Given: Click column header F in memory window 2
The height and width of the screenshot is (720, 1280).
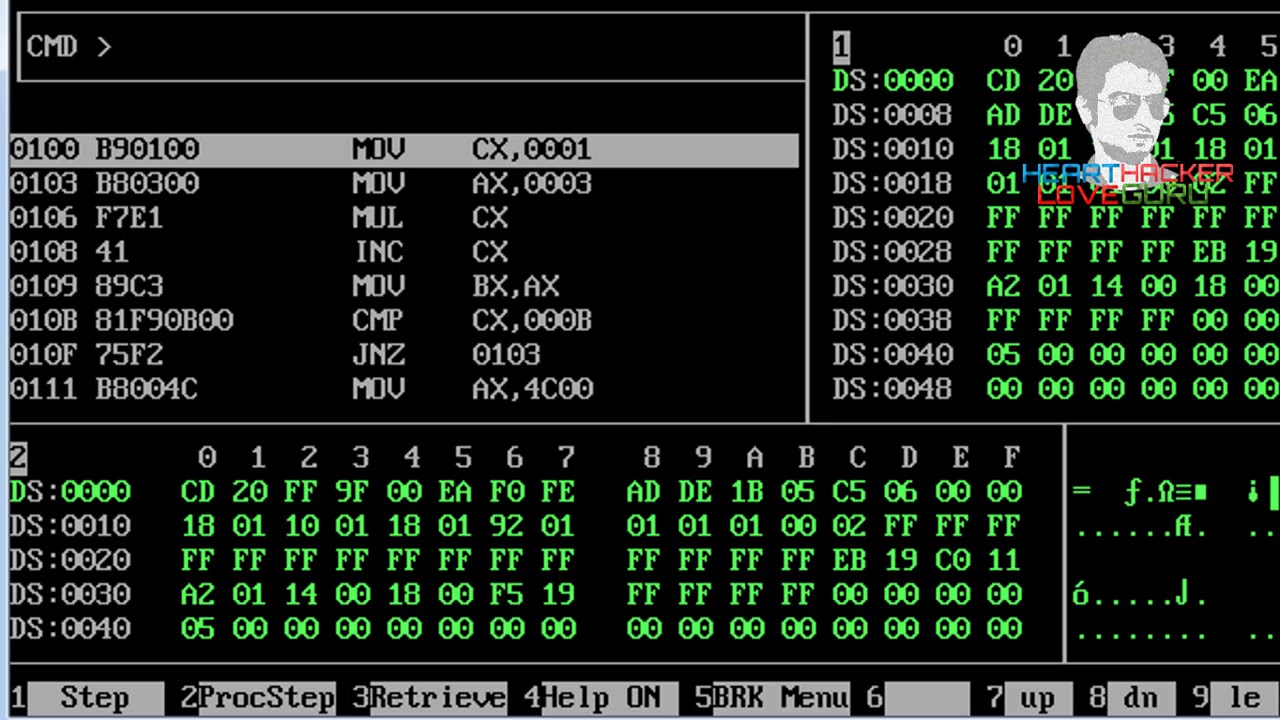Looking at the screenshot, I should click(1011, 457).
